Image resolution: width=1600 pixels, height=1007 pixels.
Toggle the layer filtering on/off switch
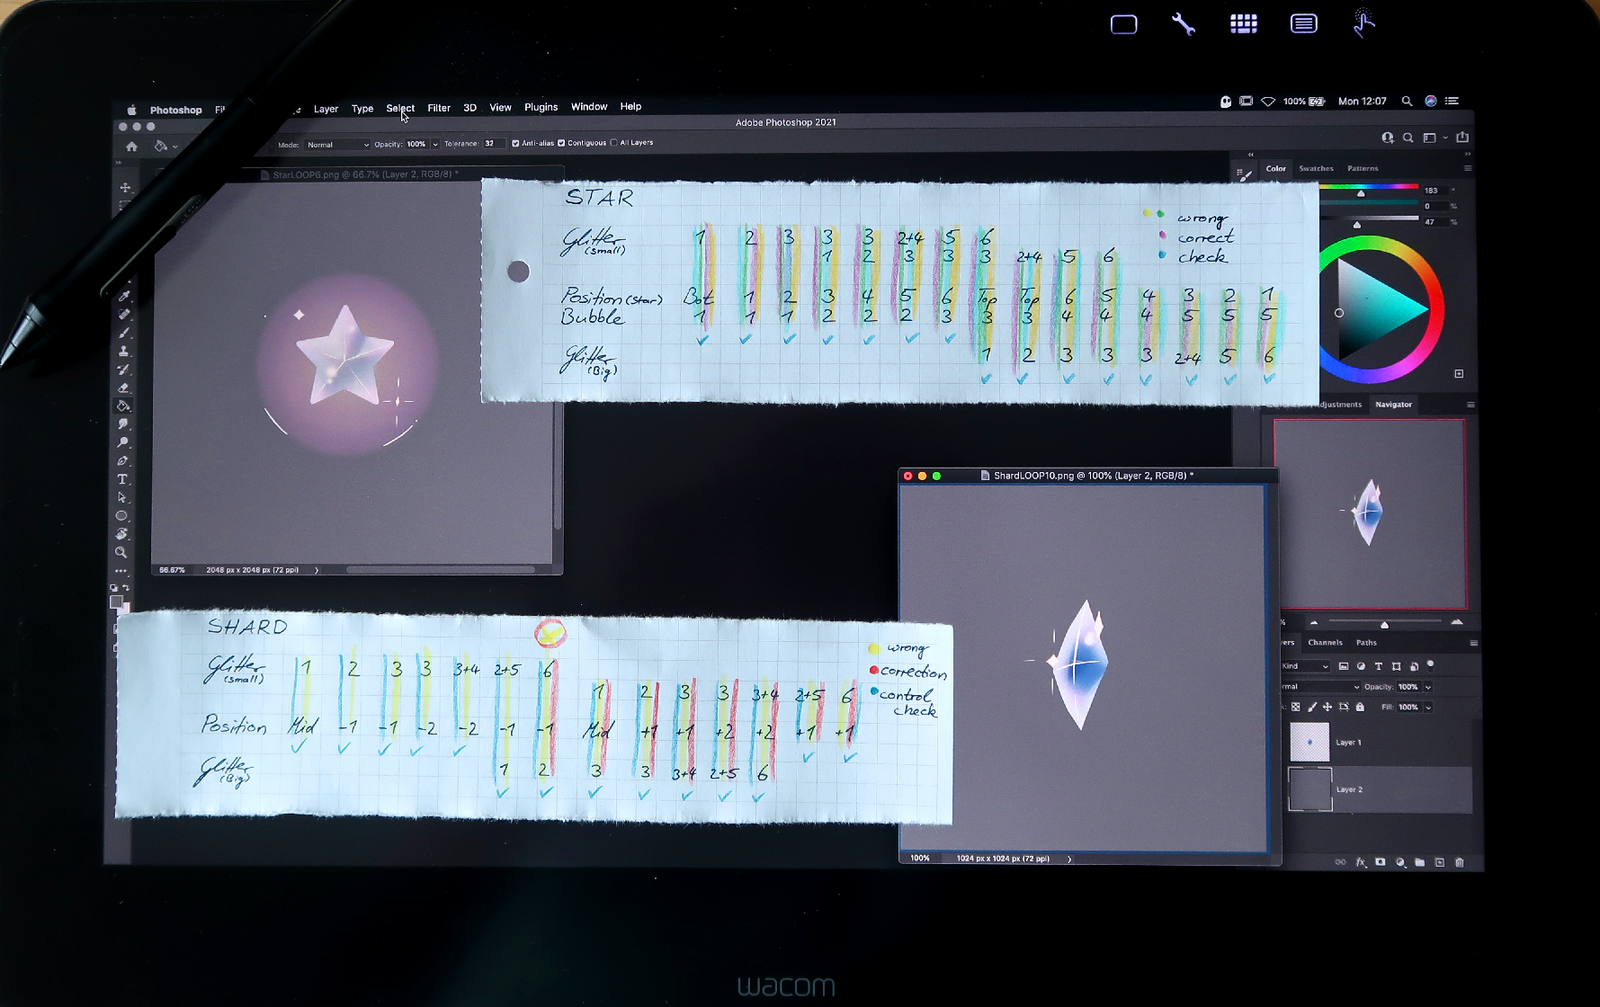point(1430,666)
